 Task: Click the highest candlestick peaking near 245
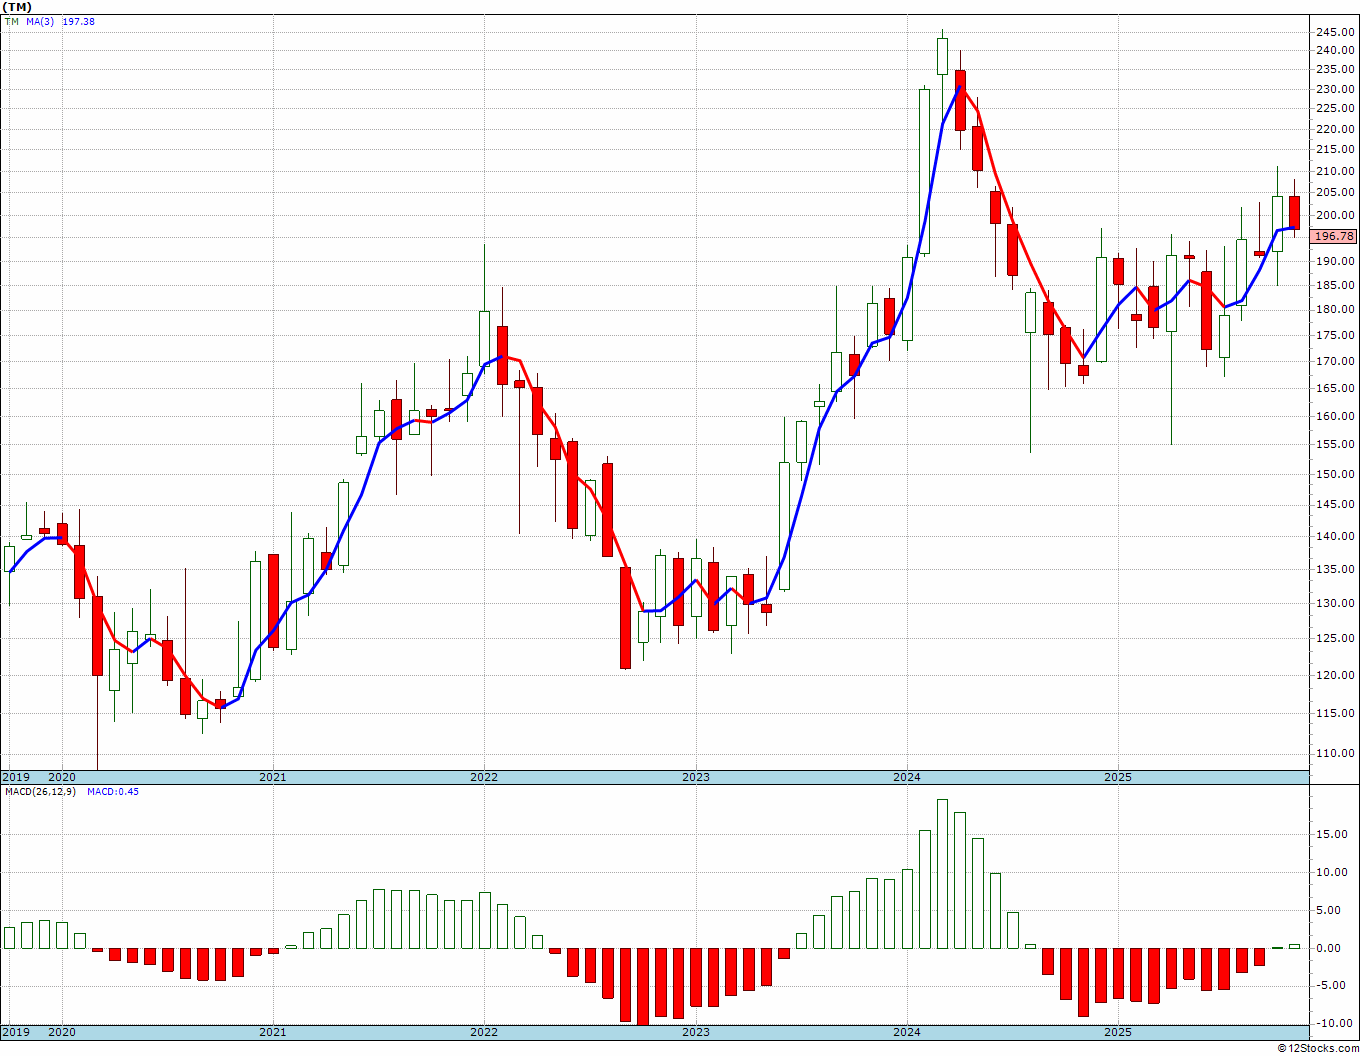click(942, 56)
